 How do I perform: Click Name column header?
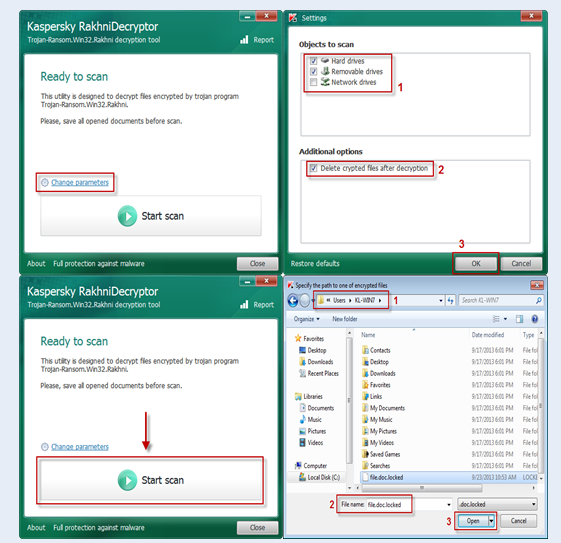click(368, 335)
